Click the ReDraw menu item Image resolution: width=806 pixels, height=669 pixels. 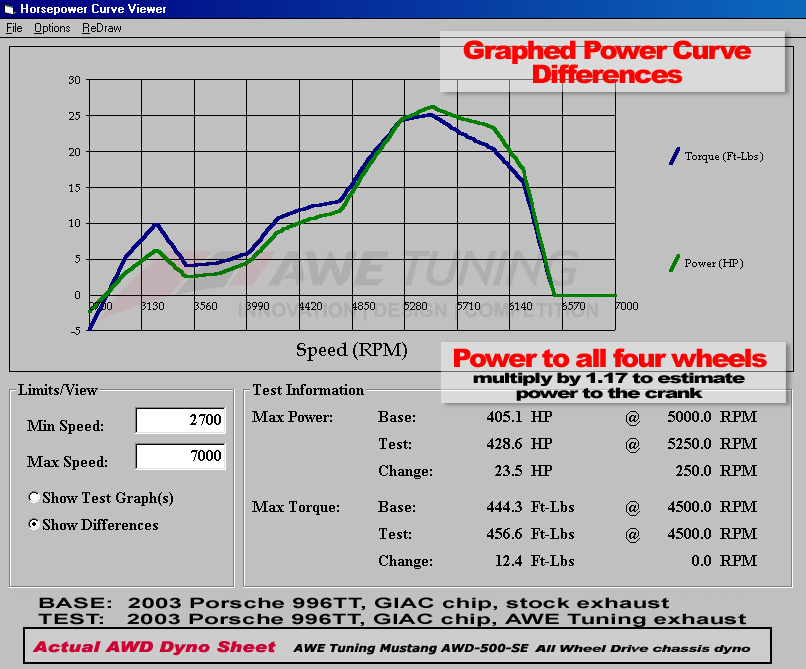(102, 28)
